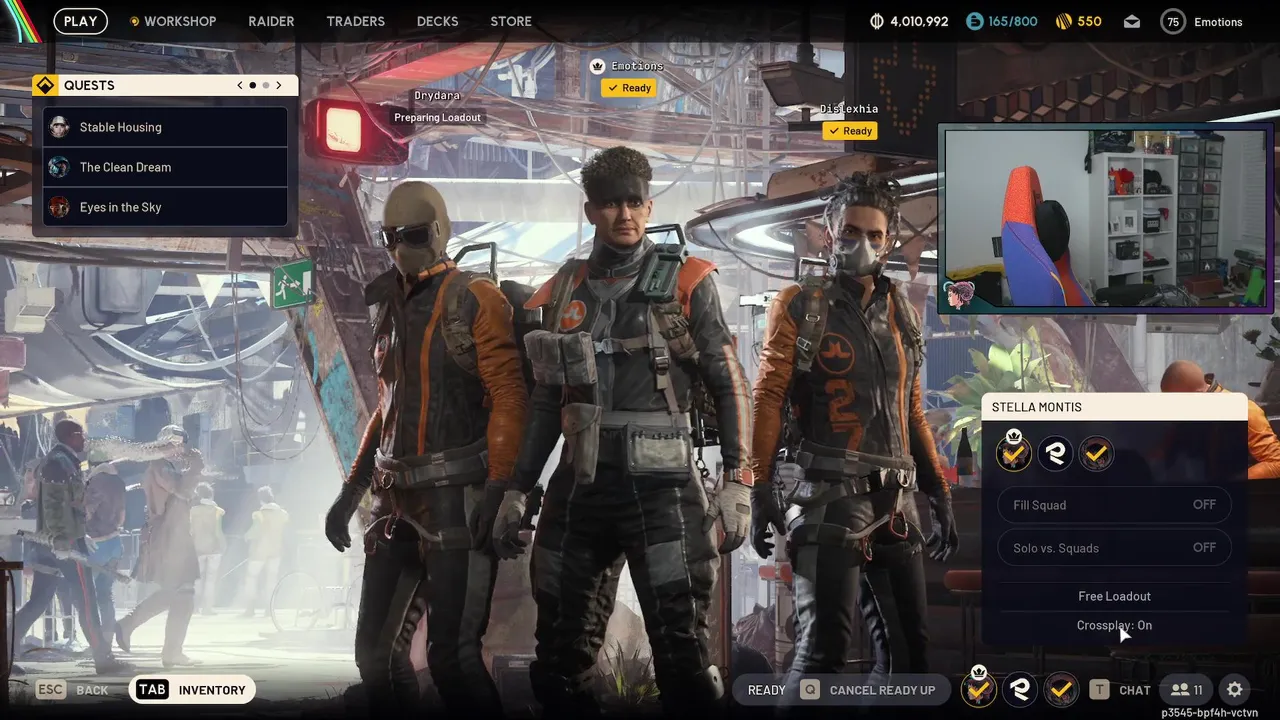
Task: Click the crown icon above Emotions name
Action: pos(598,66)
